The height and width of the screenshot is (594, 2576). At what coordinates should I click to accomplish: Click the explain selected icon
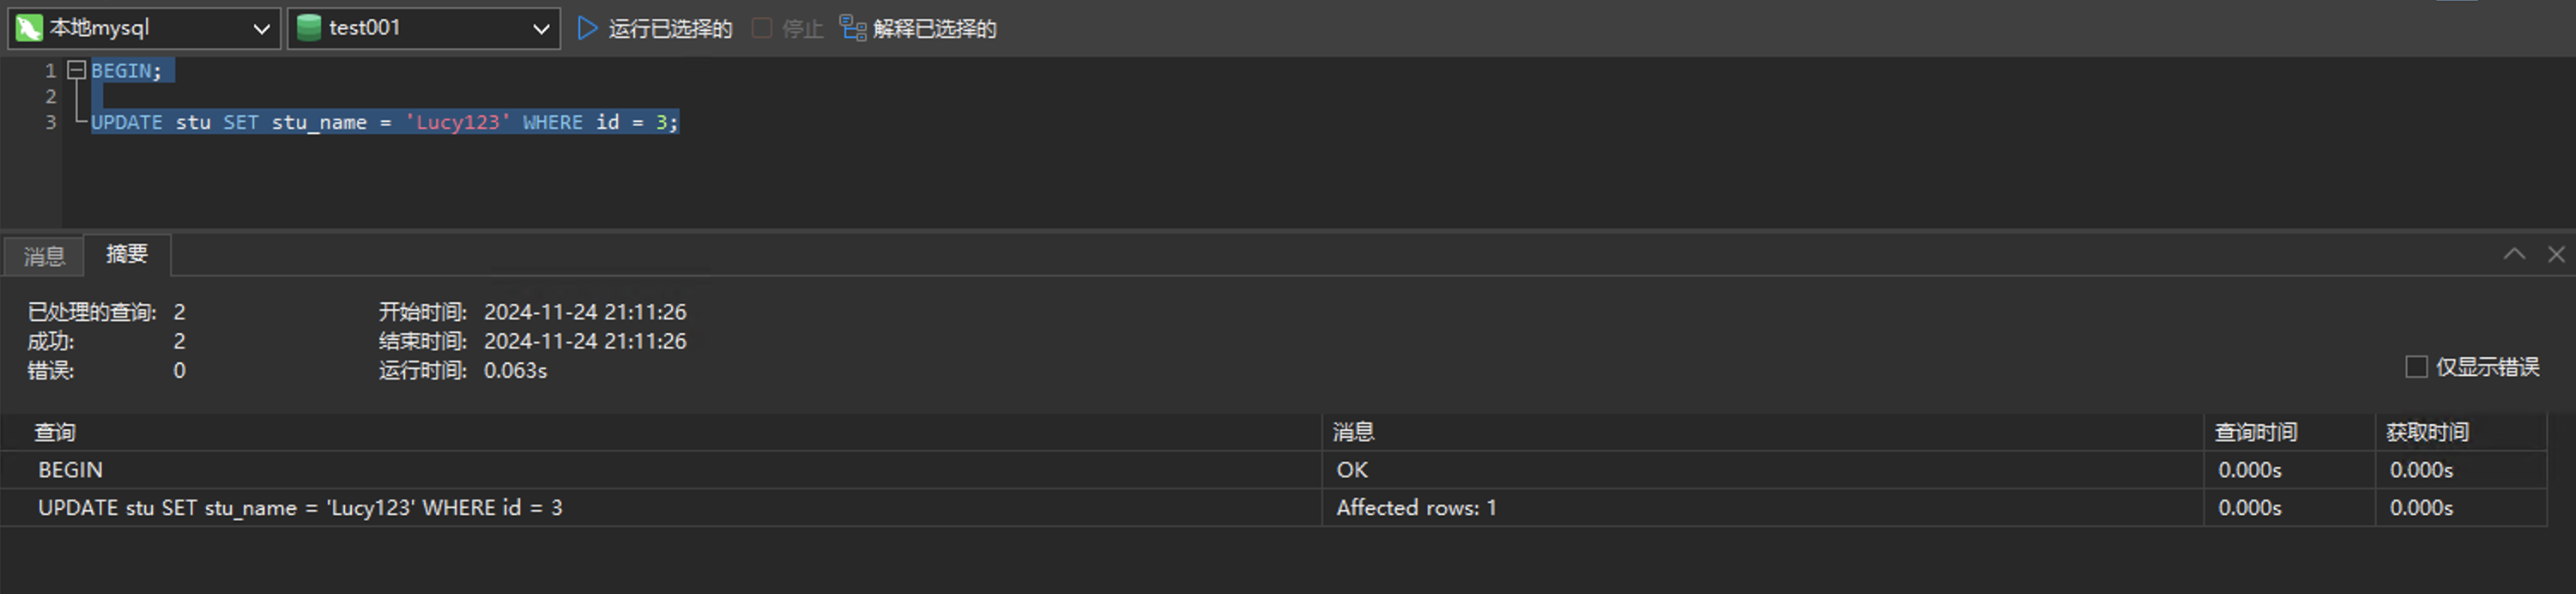point(852,28)
